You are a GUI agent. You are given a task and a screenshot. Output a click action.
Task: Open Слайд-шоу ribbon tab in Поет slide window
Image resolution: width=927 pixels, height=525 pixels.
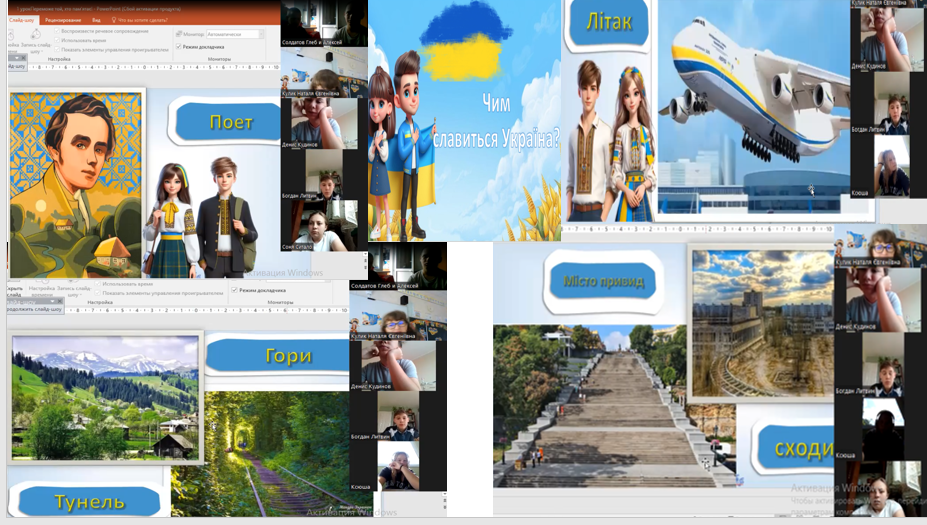[22, 20]
